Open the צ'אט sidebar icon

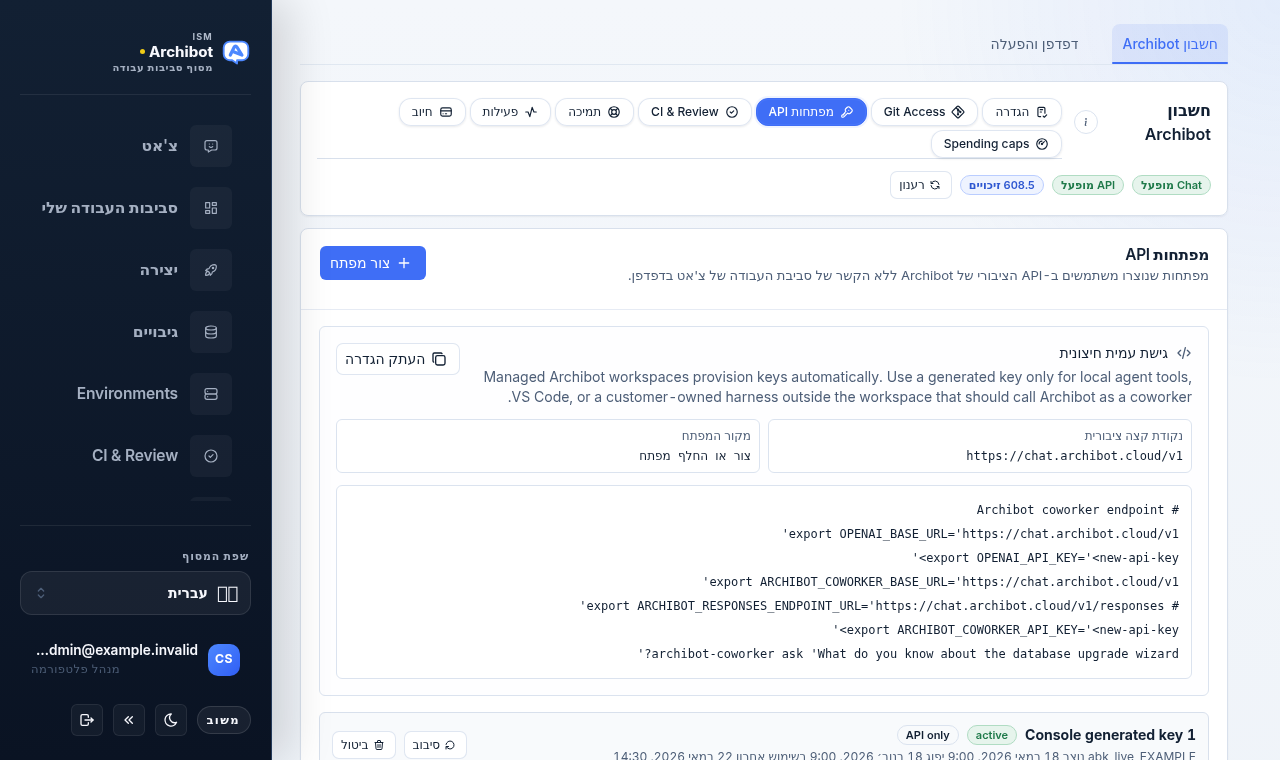tap(211, 146)
